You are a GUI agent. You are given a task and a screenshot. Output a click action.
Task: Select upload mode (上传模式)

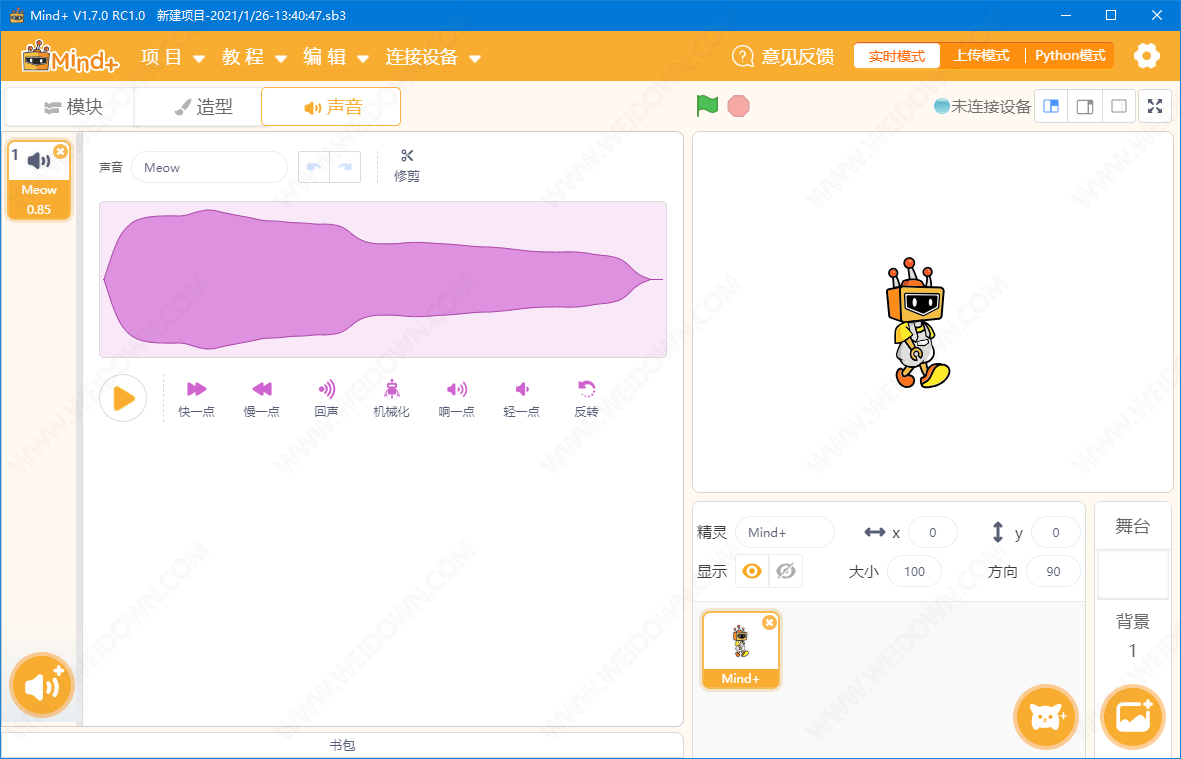pos(981,56)
